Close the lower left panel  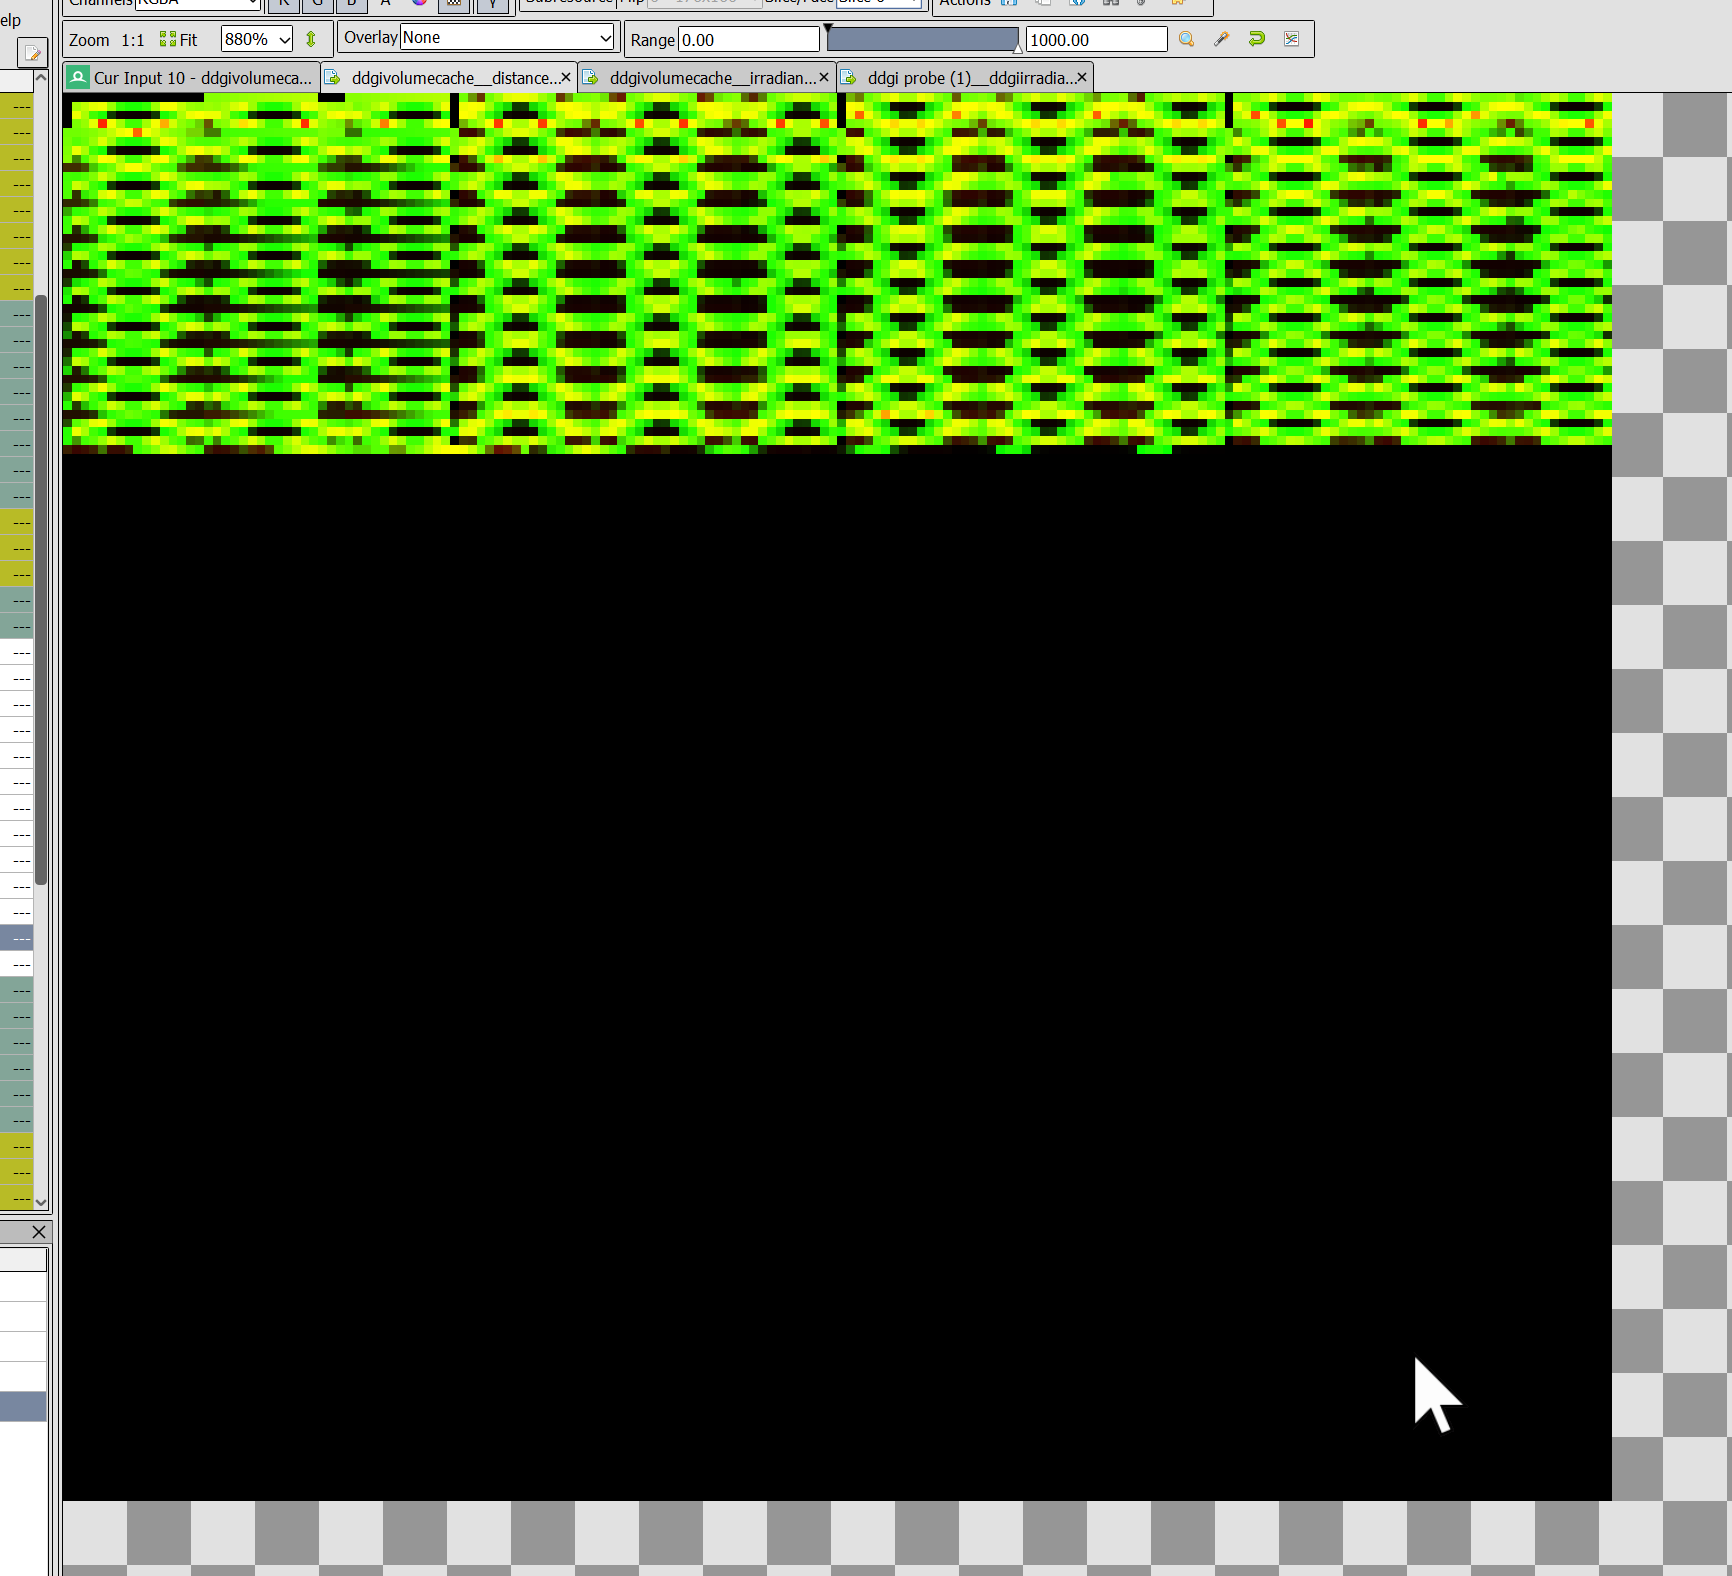pos(38,1232)
